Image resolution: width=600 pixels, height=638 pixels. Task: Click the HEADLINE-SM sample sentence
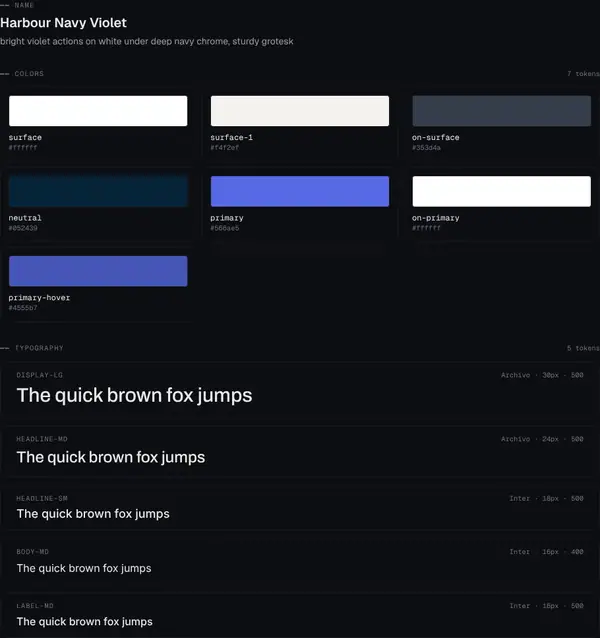pyautogui.click(x=93, y=514)
